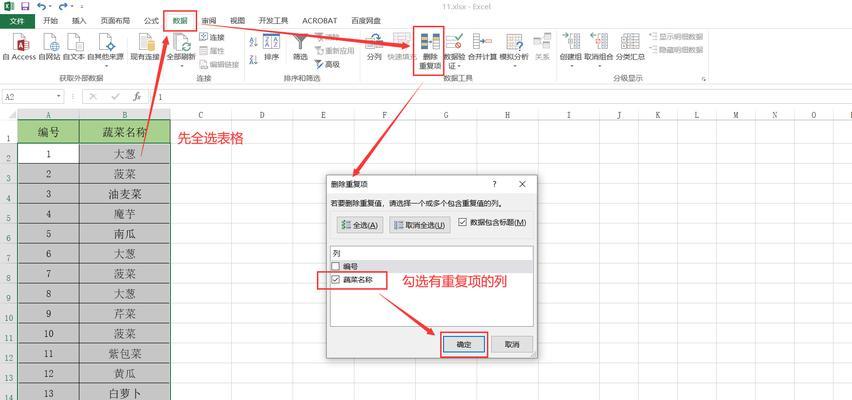Image resolution: width=852 pixels, height=400 pixels.
Task: Switch to the 开发工具 tab
Action: [273, 21]
